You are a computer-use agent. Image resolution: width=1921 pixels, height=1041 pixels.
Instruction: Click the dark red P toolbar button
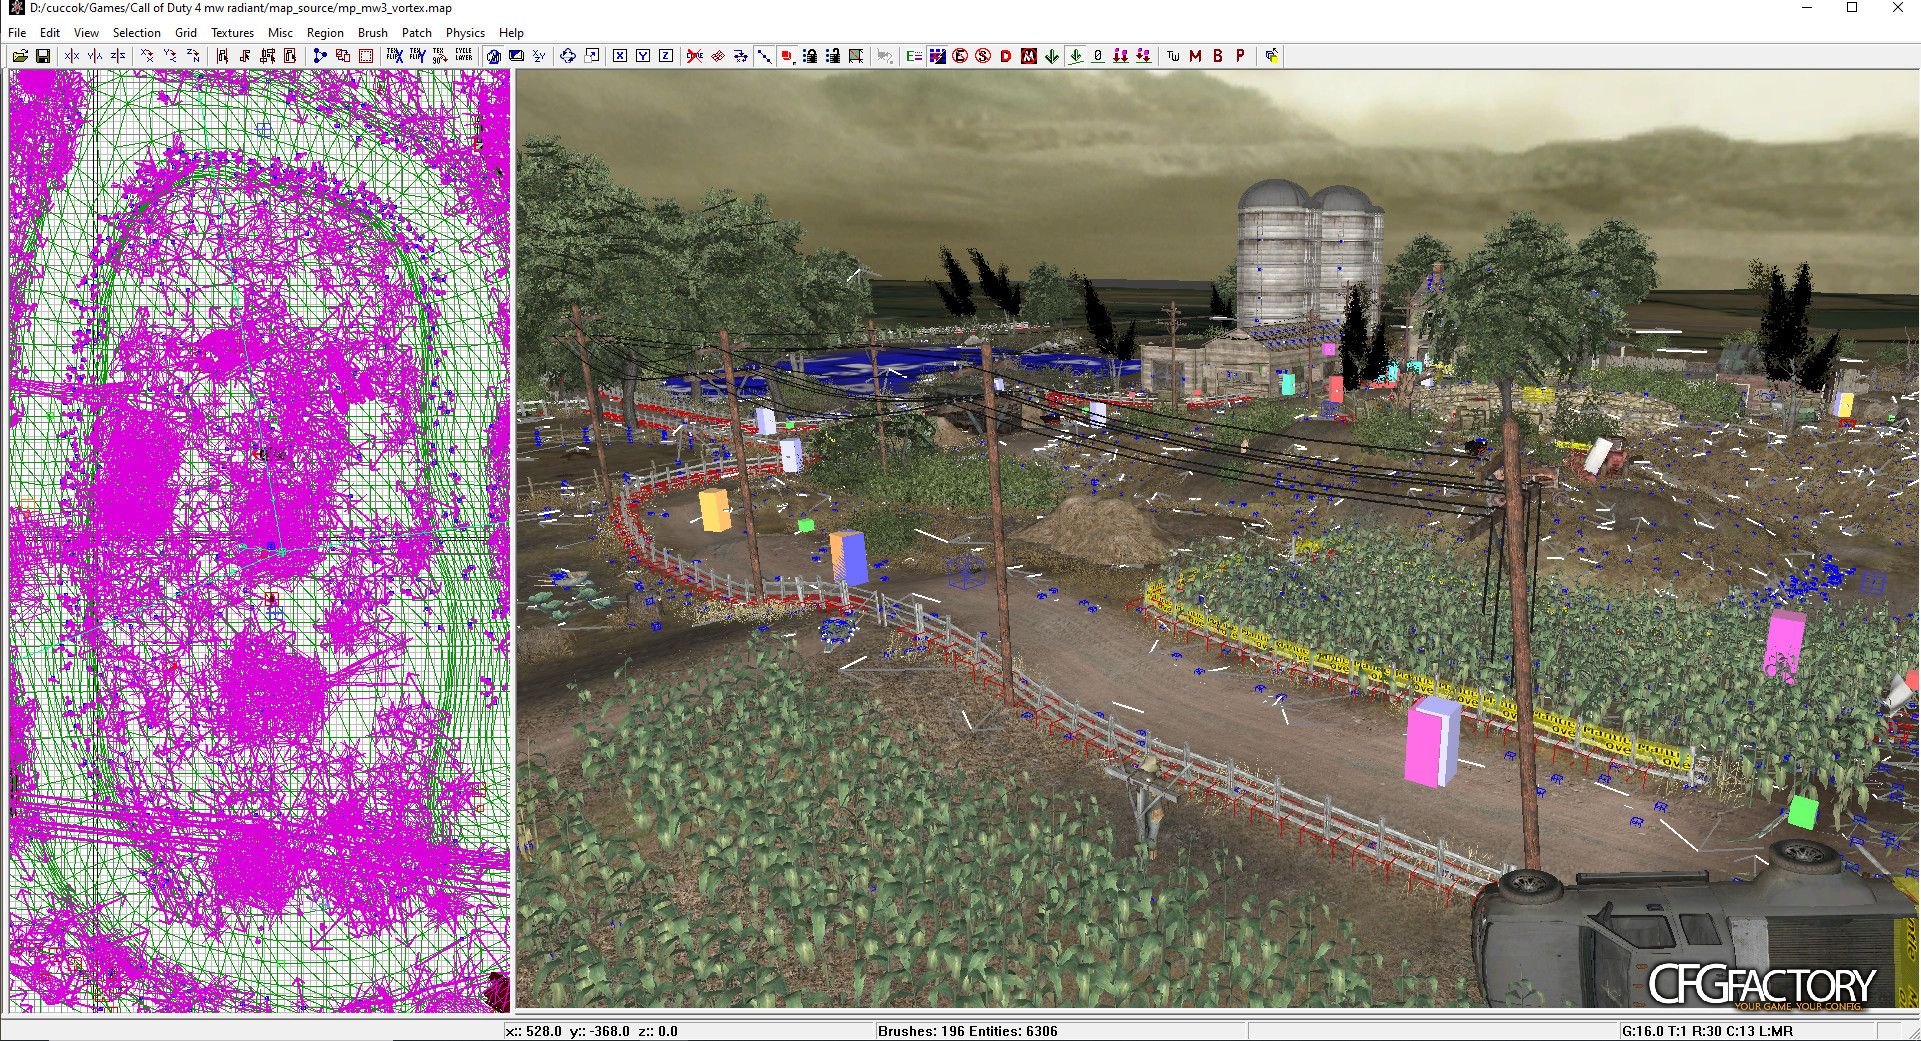1241,56
